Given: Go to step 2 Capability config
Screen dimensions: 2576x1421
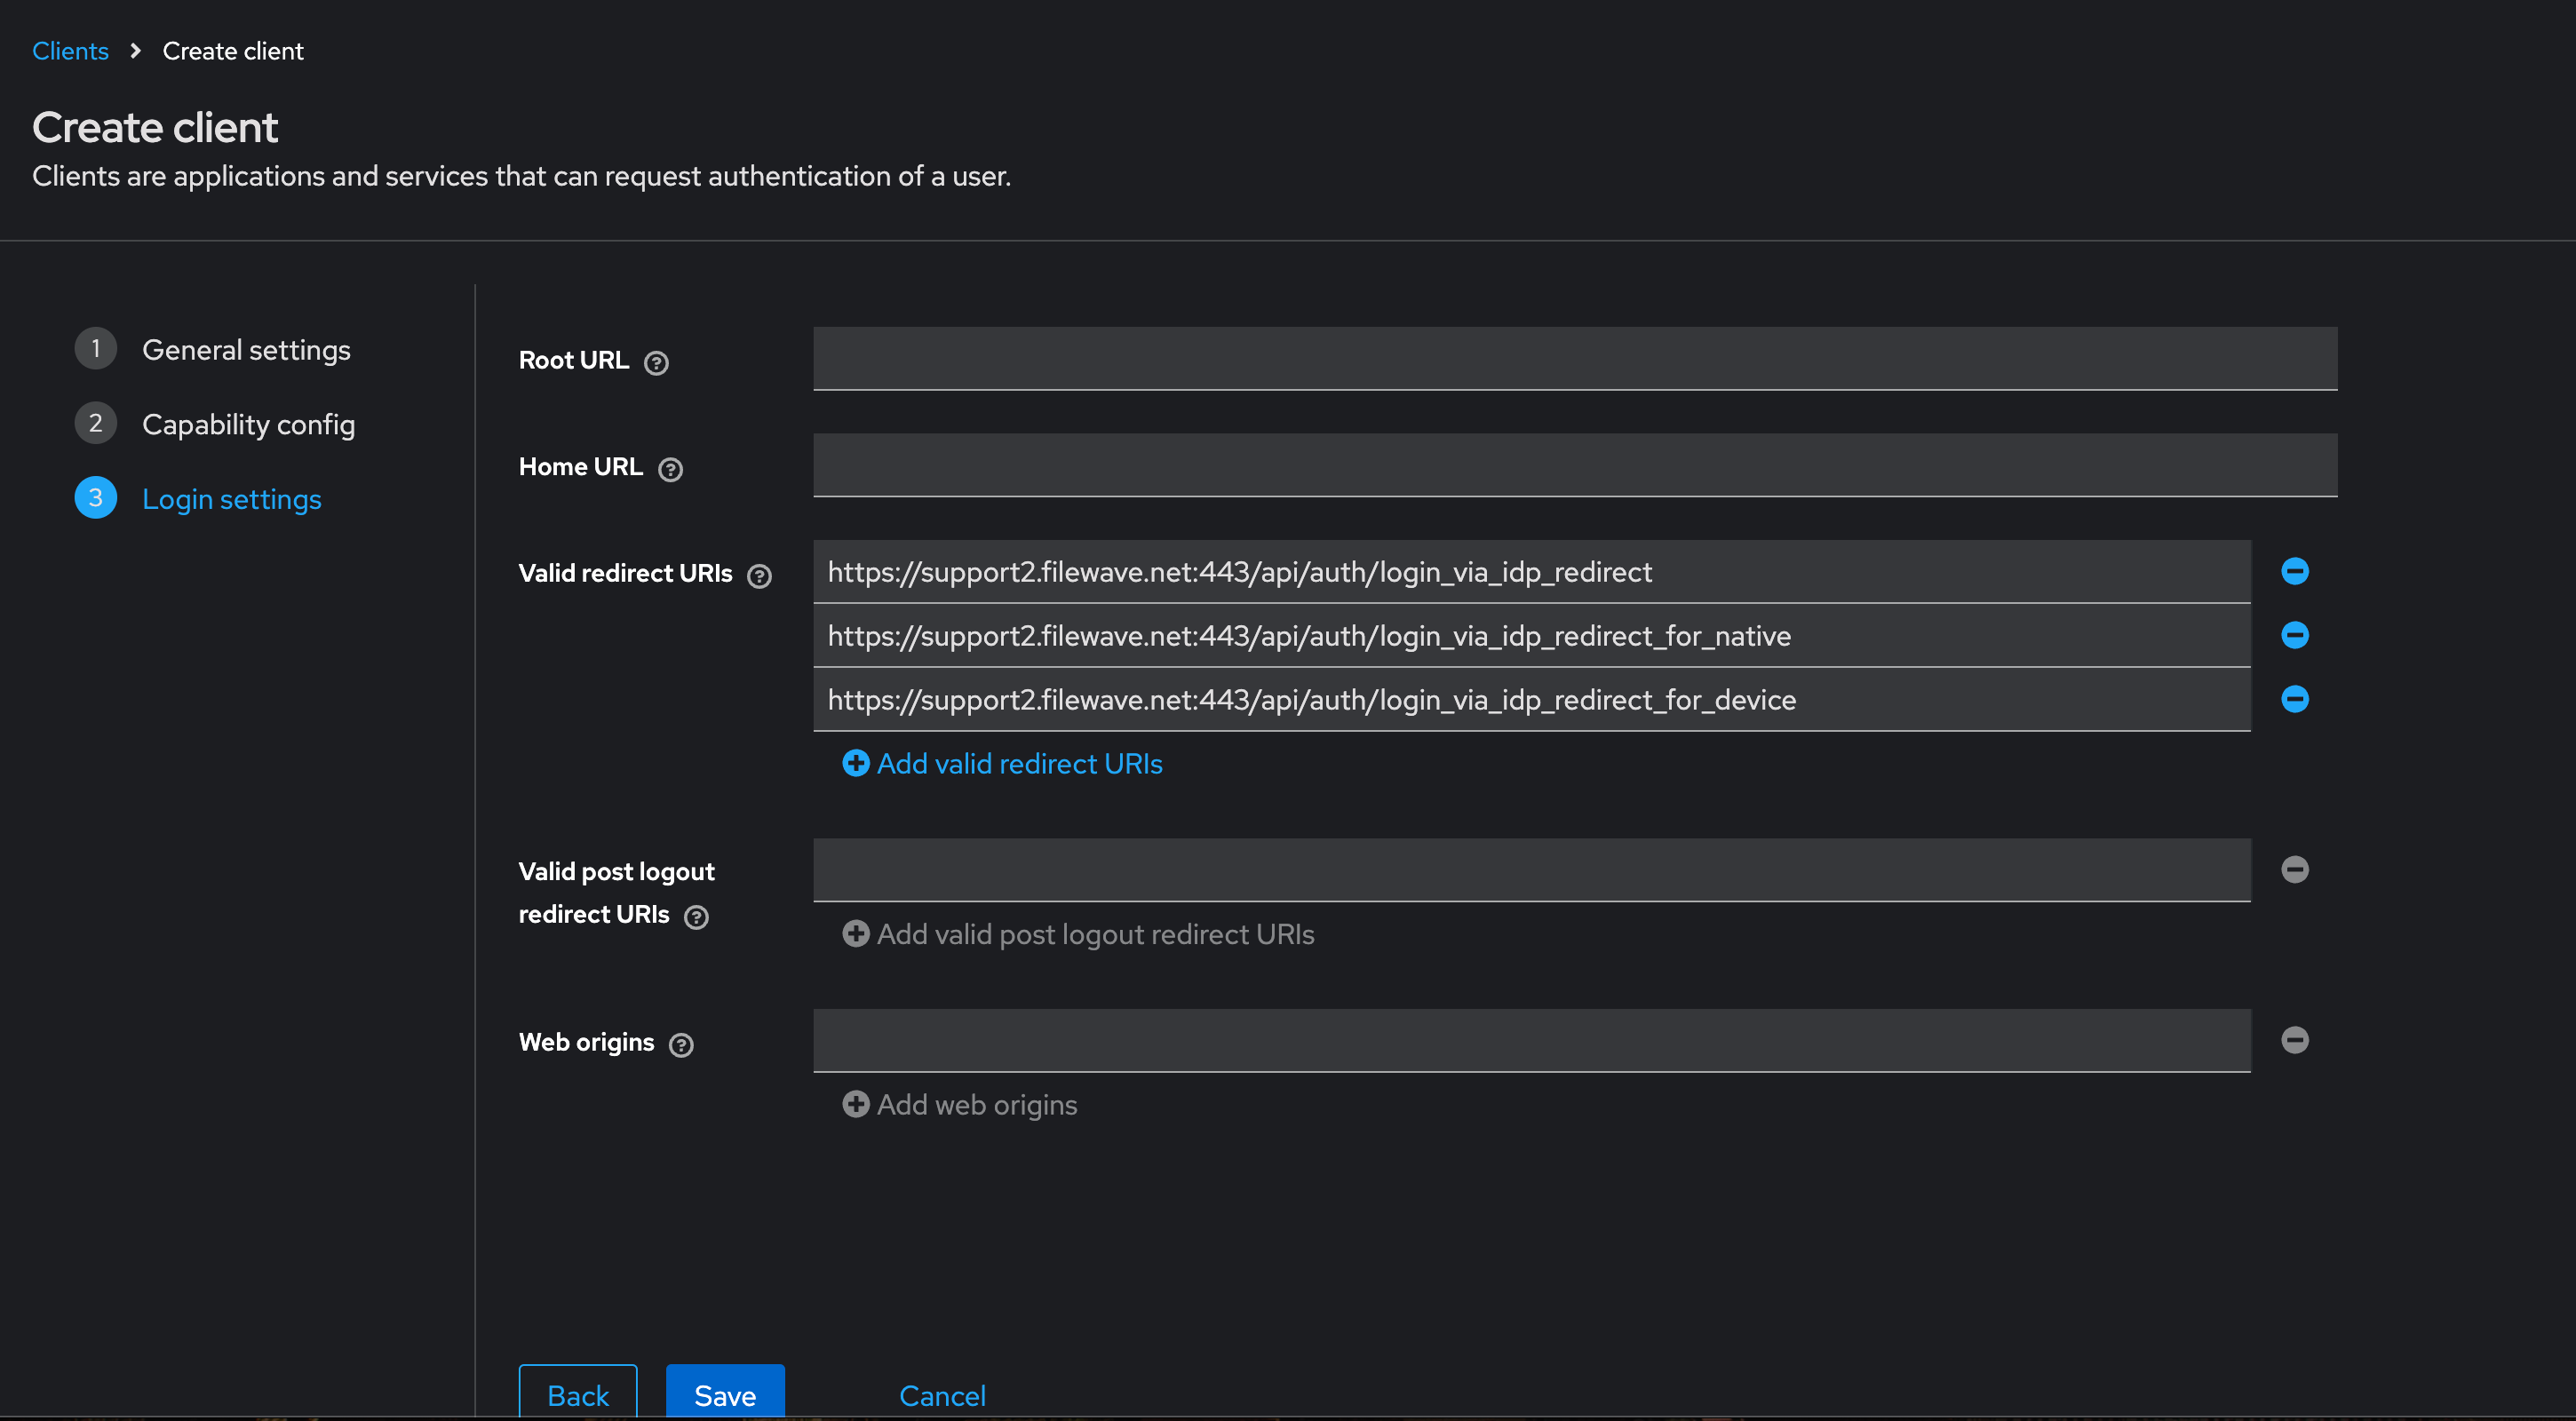Looking at the screenshot, I should [x=215, y=424].
